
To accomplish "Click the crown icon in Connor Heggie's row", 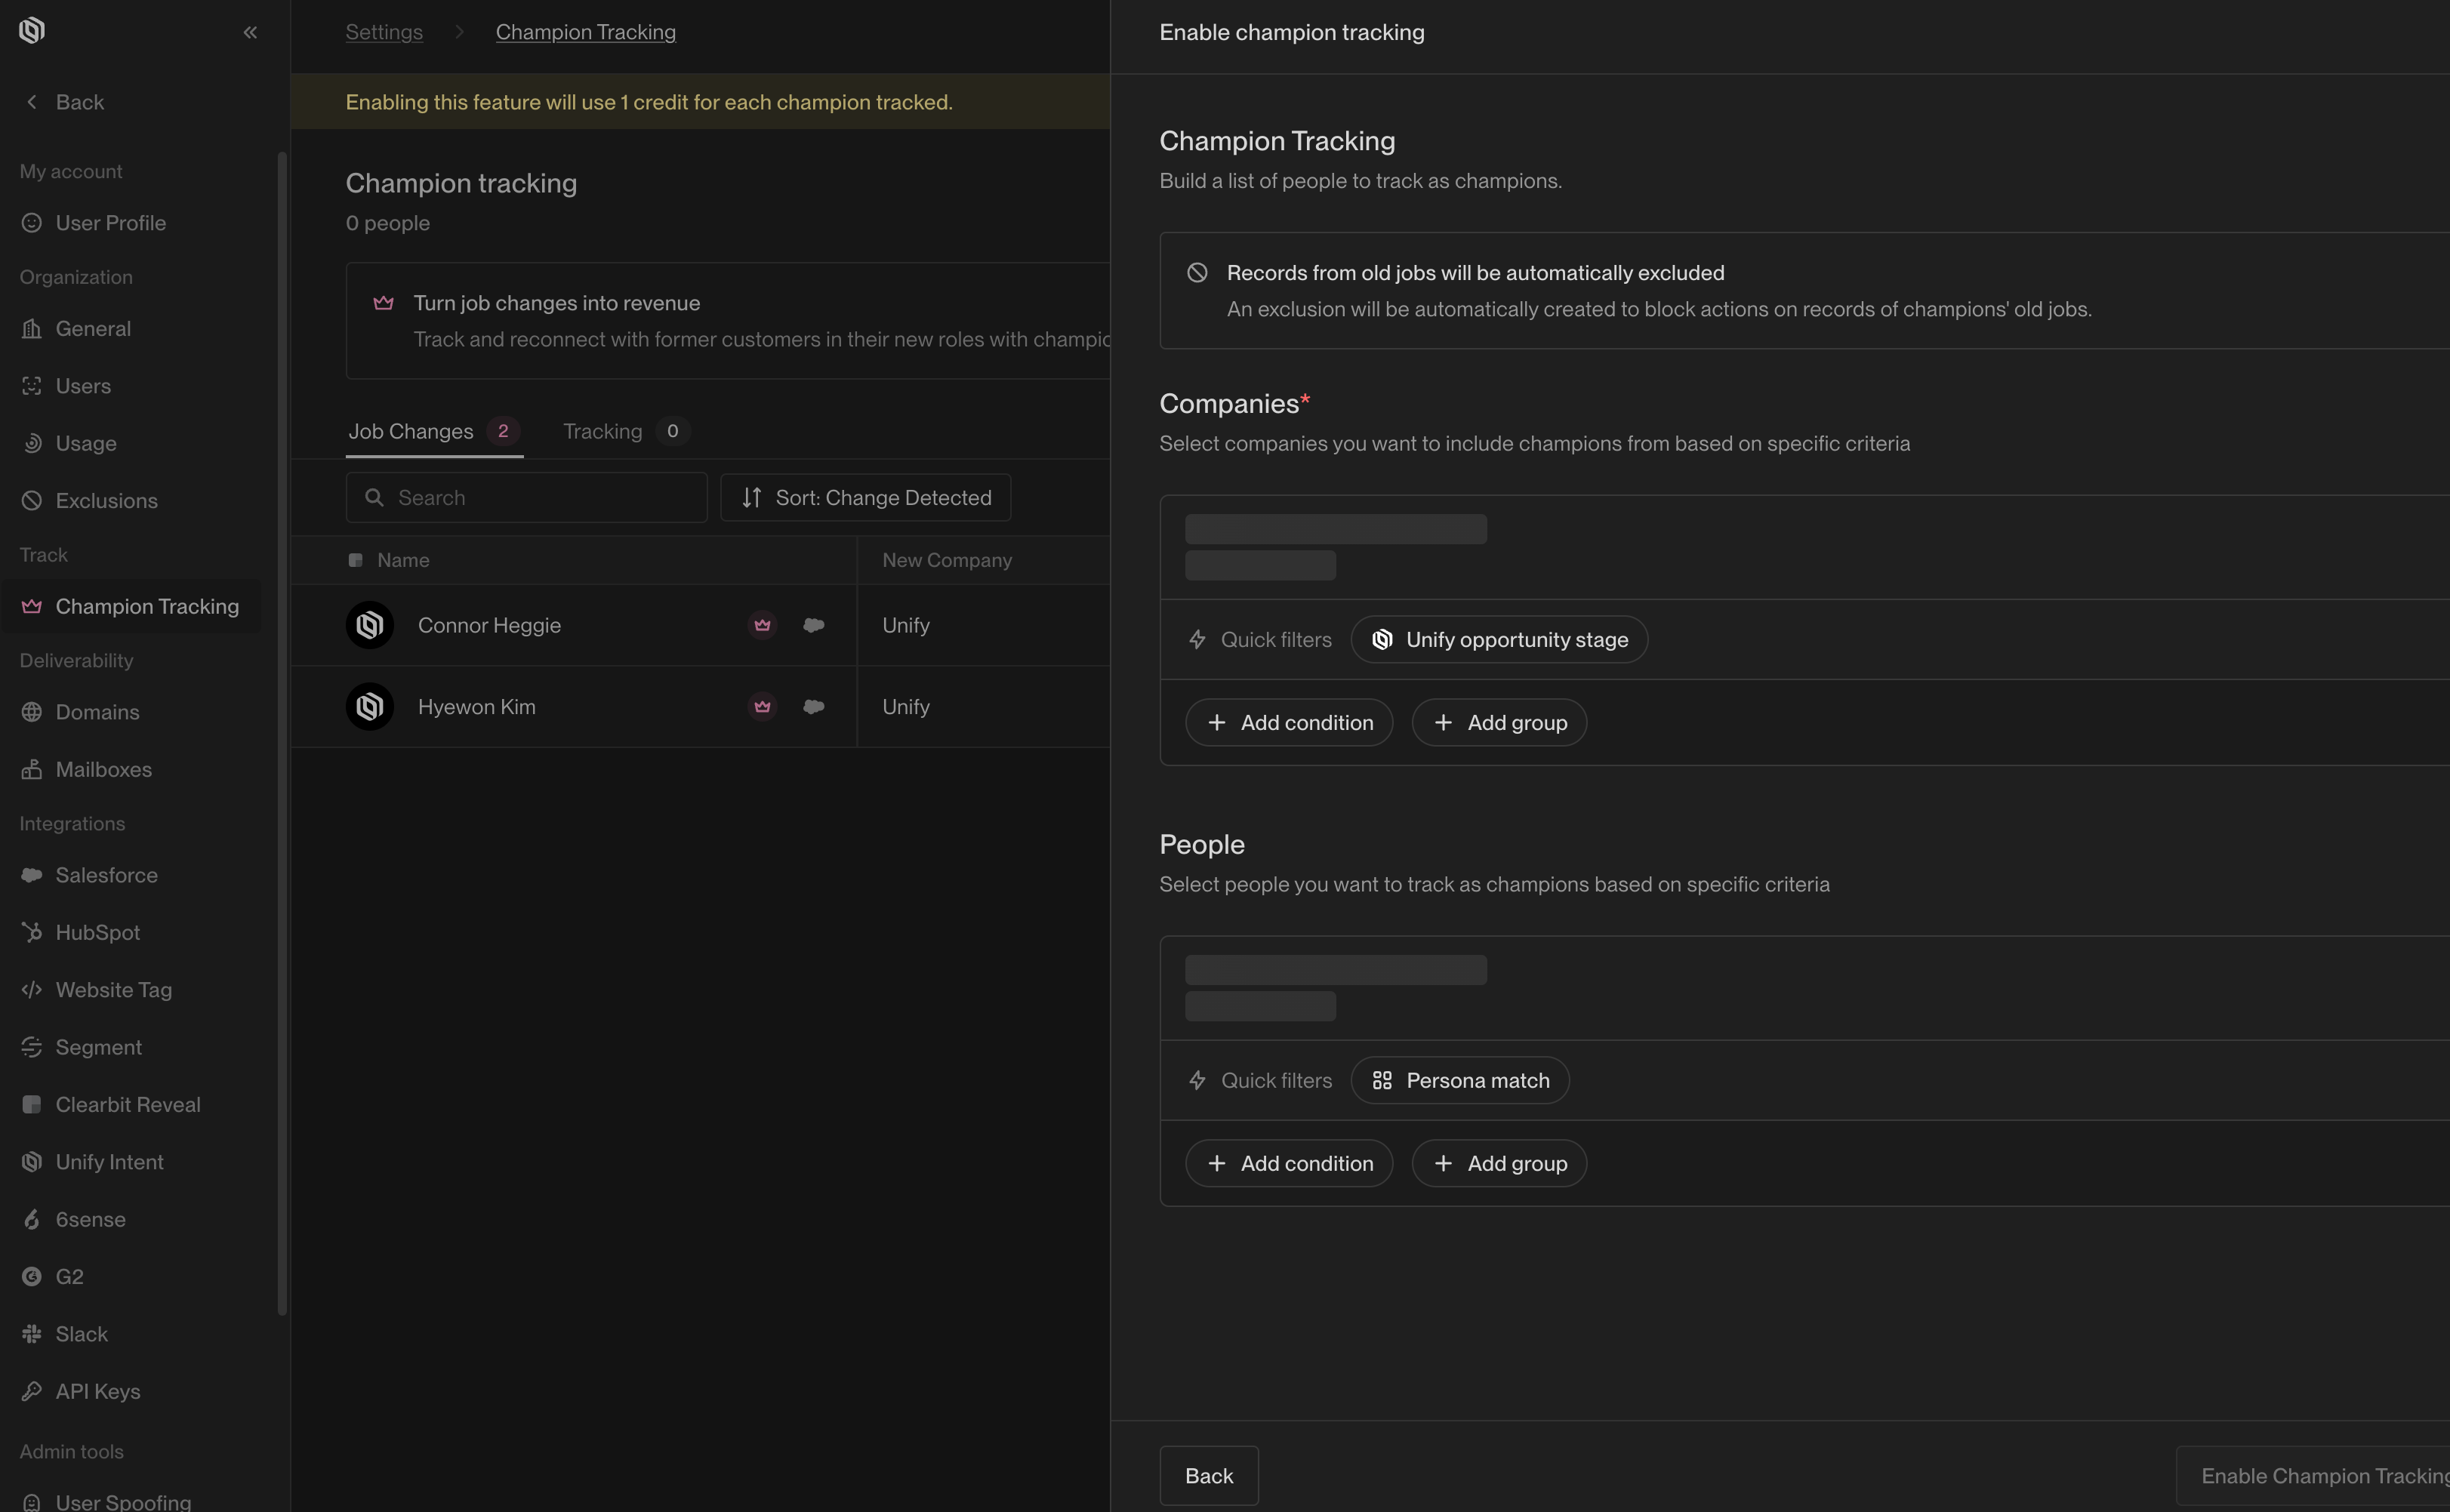I will coord(763,625).
